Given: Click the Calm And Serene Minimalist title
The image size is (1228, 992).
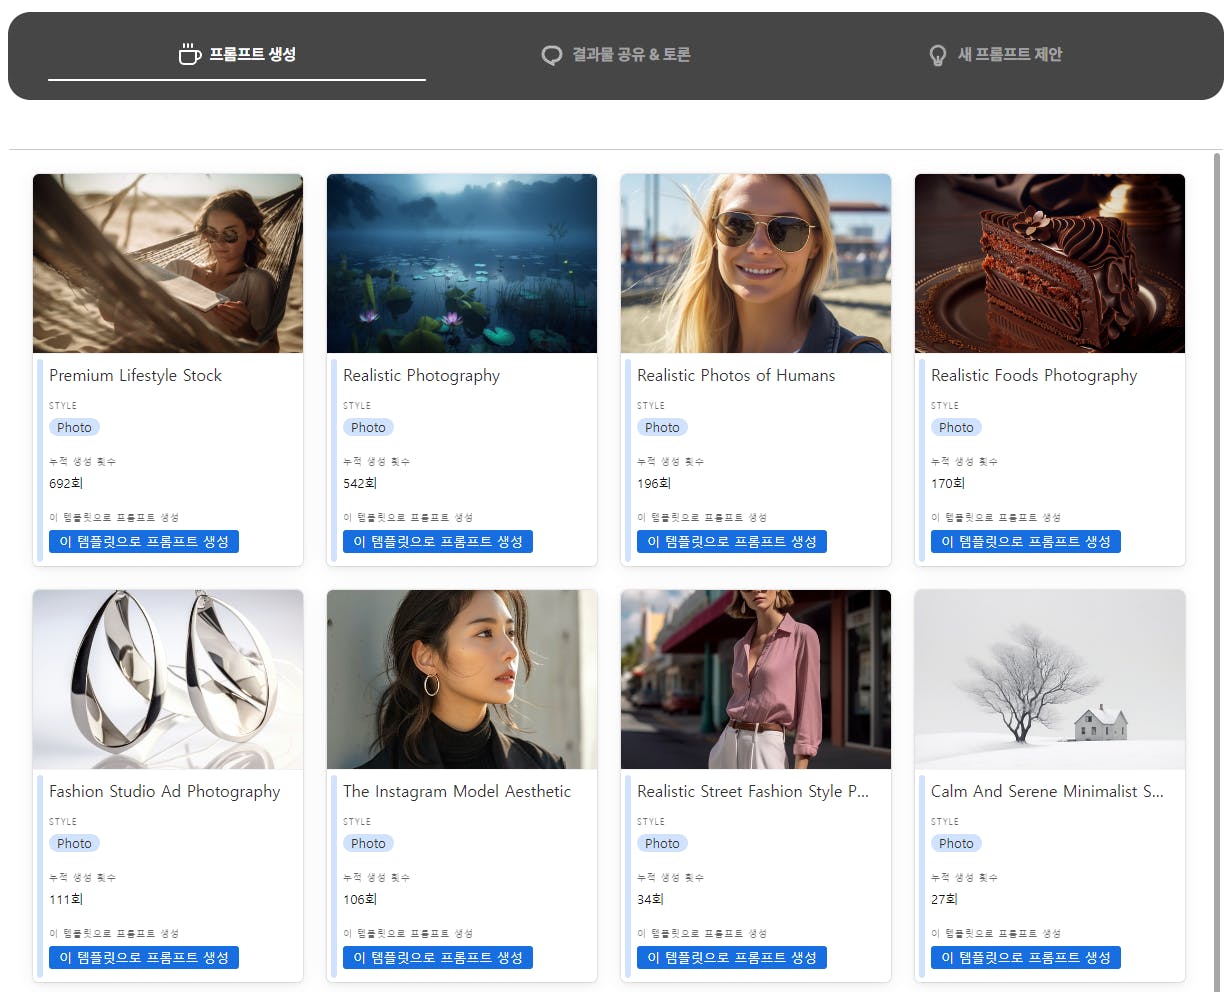Looking at the screenshot, I should (x=1047, y=791).
